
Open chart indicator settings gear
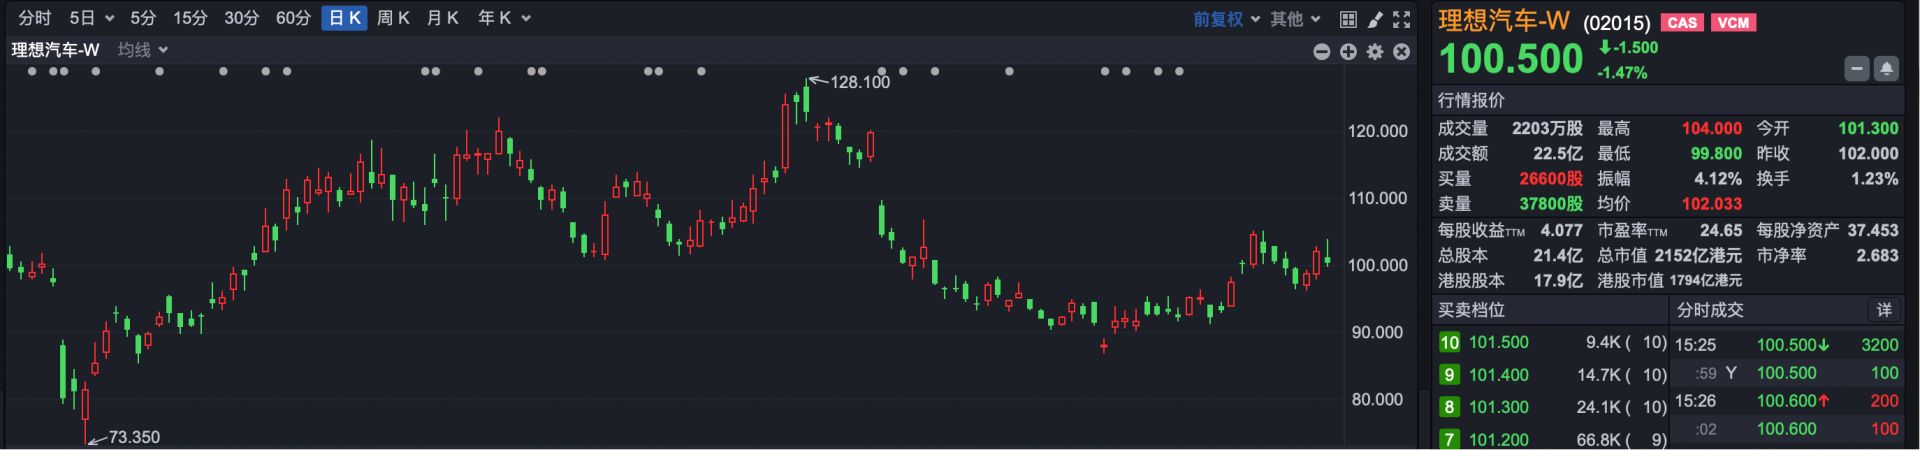1375,51
